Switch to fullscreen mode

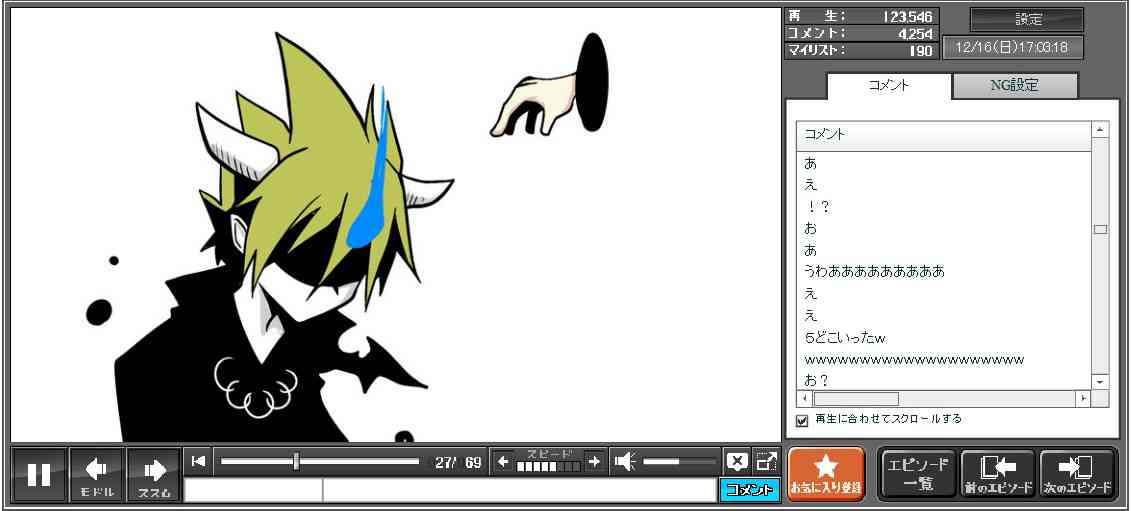coord(766,461)
